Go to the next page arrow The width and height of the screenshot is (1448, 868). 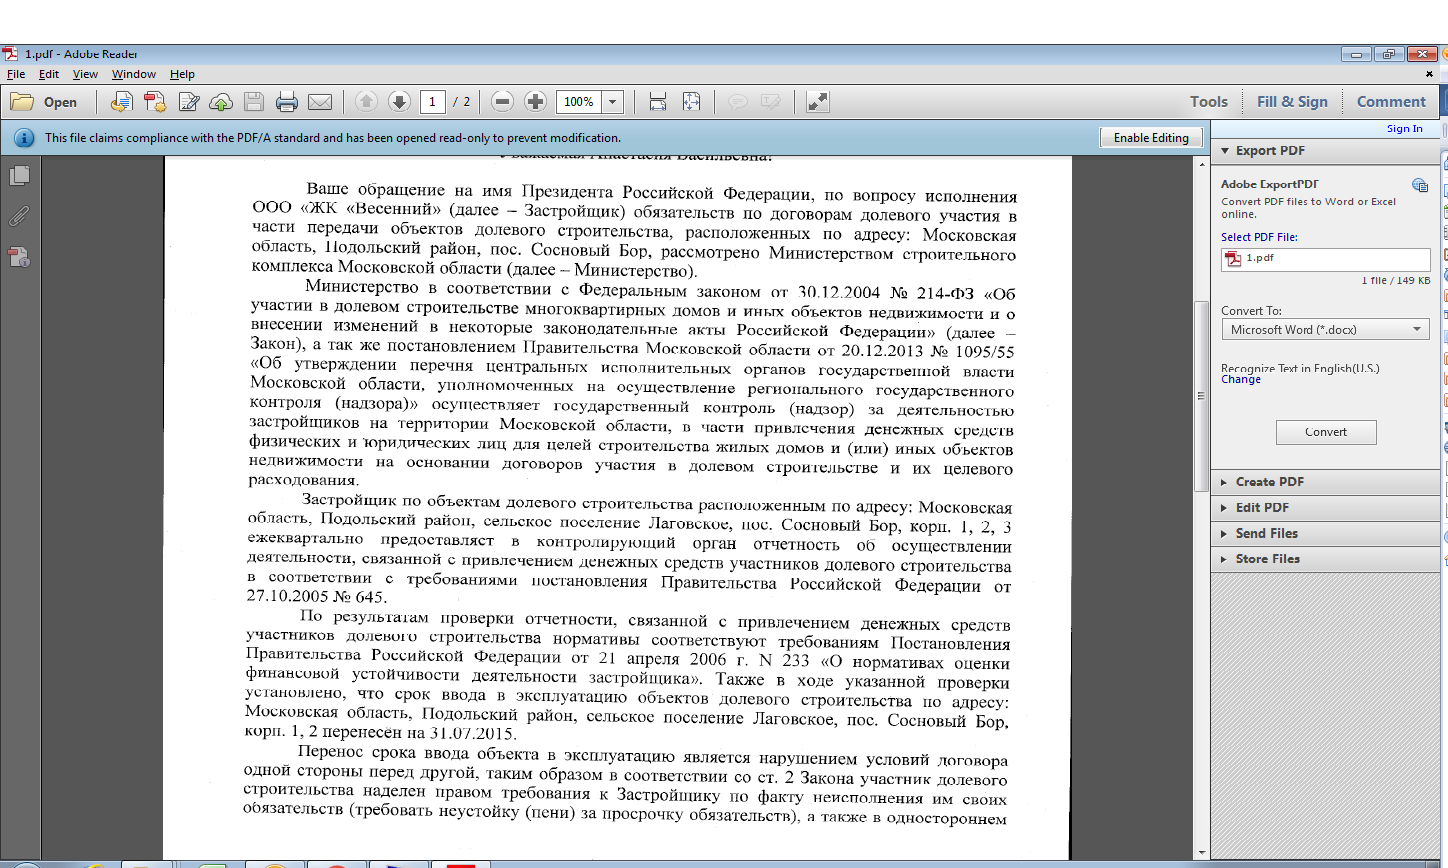coord(399,102)
